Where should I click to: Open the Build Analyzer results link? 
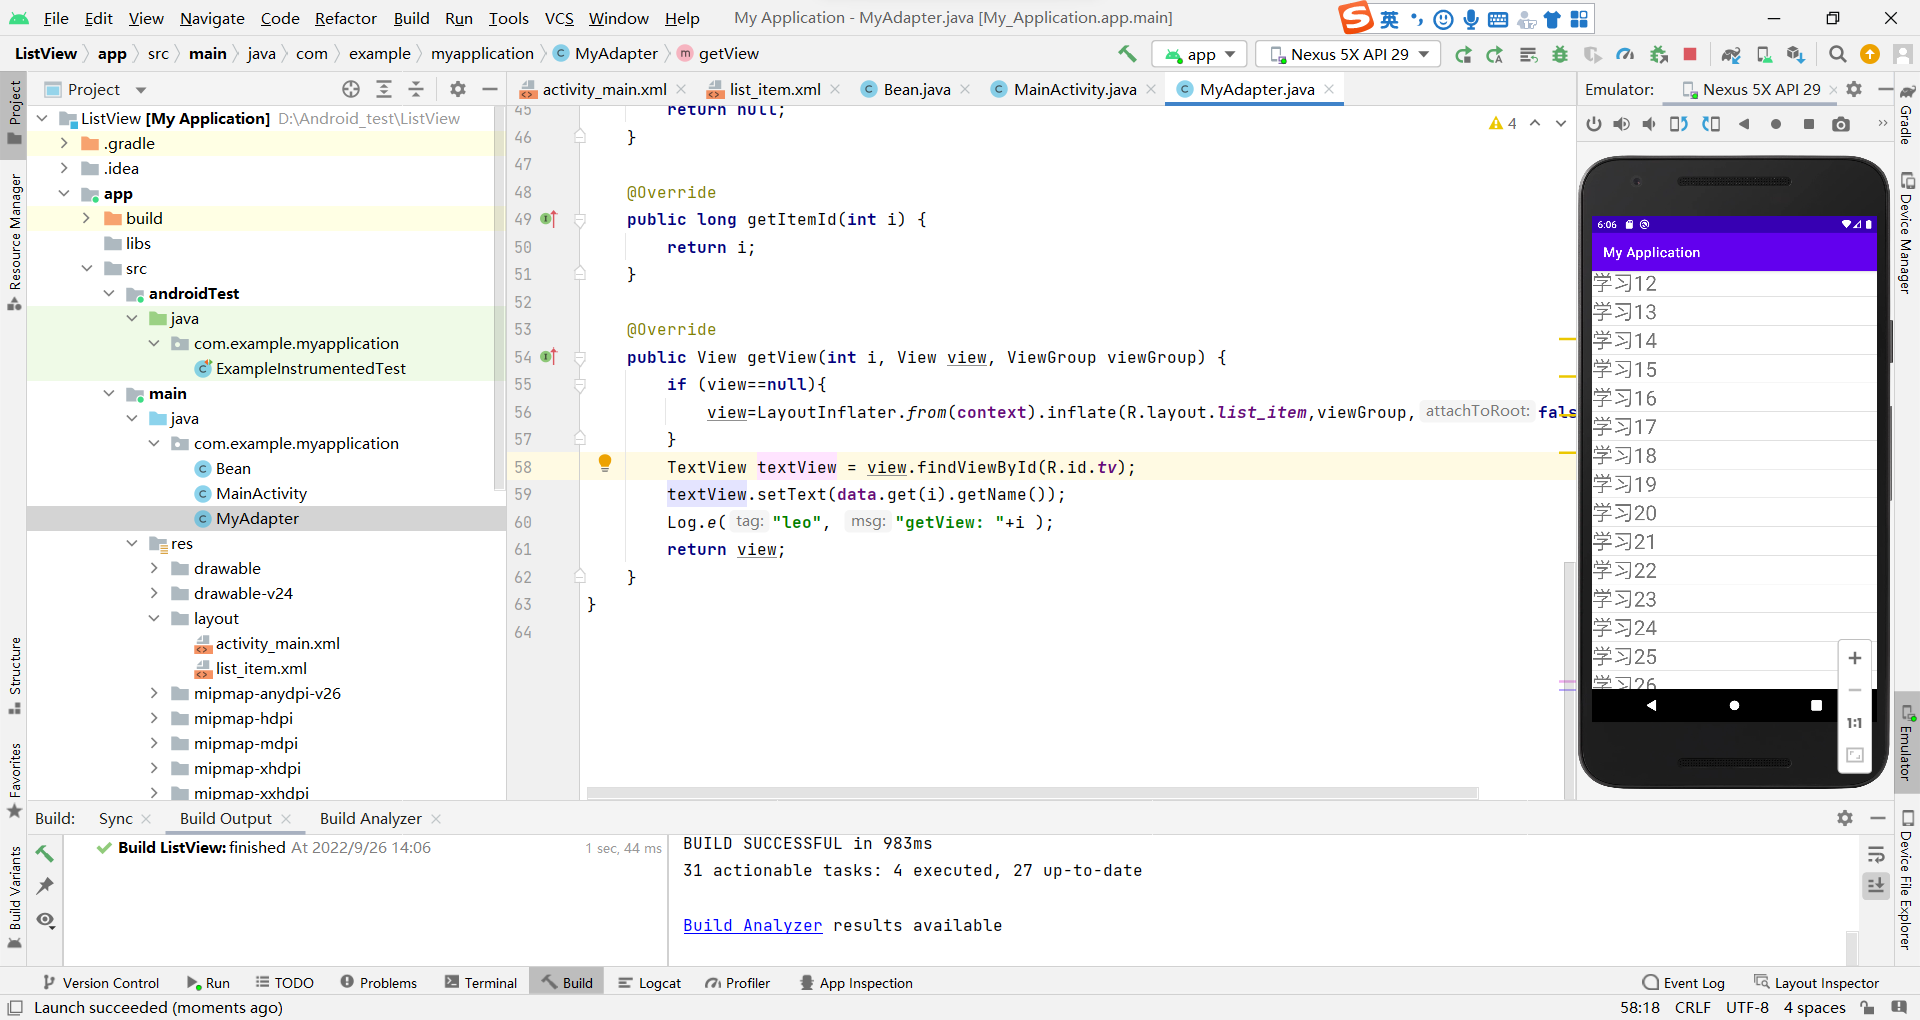pos(752,925)
